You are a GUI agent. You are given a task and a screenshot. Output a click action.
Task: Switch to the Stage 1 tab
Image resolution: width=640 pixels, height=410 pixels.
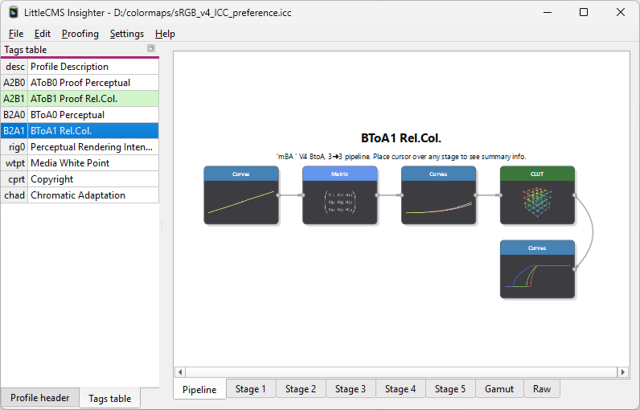250,389
